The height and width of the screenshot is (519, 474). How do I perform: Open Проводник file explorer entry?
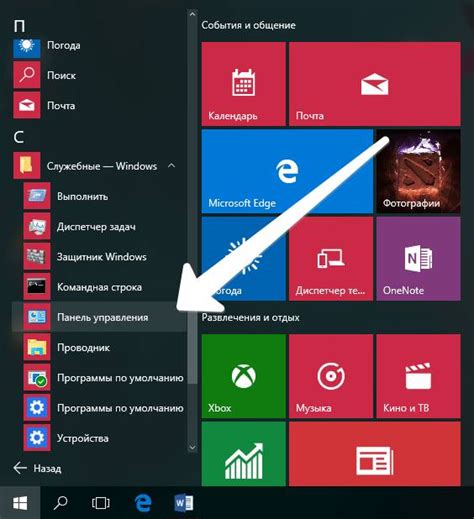point(99,348)
